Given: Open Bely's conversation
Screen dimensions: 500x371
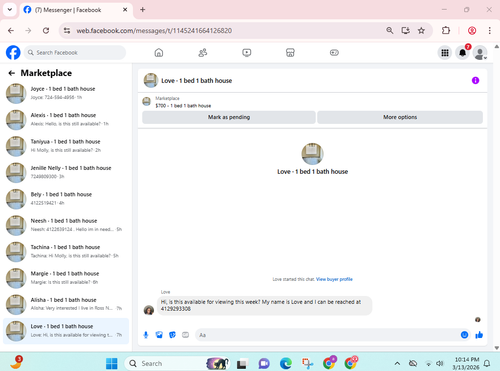Looking at the screenshot, I should [x=66, y=198].
